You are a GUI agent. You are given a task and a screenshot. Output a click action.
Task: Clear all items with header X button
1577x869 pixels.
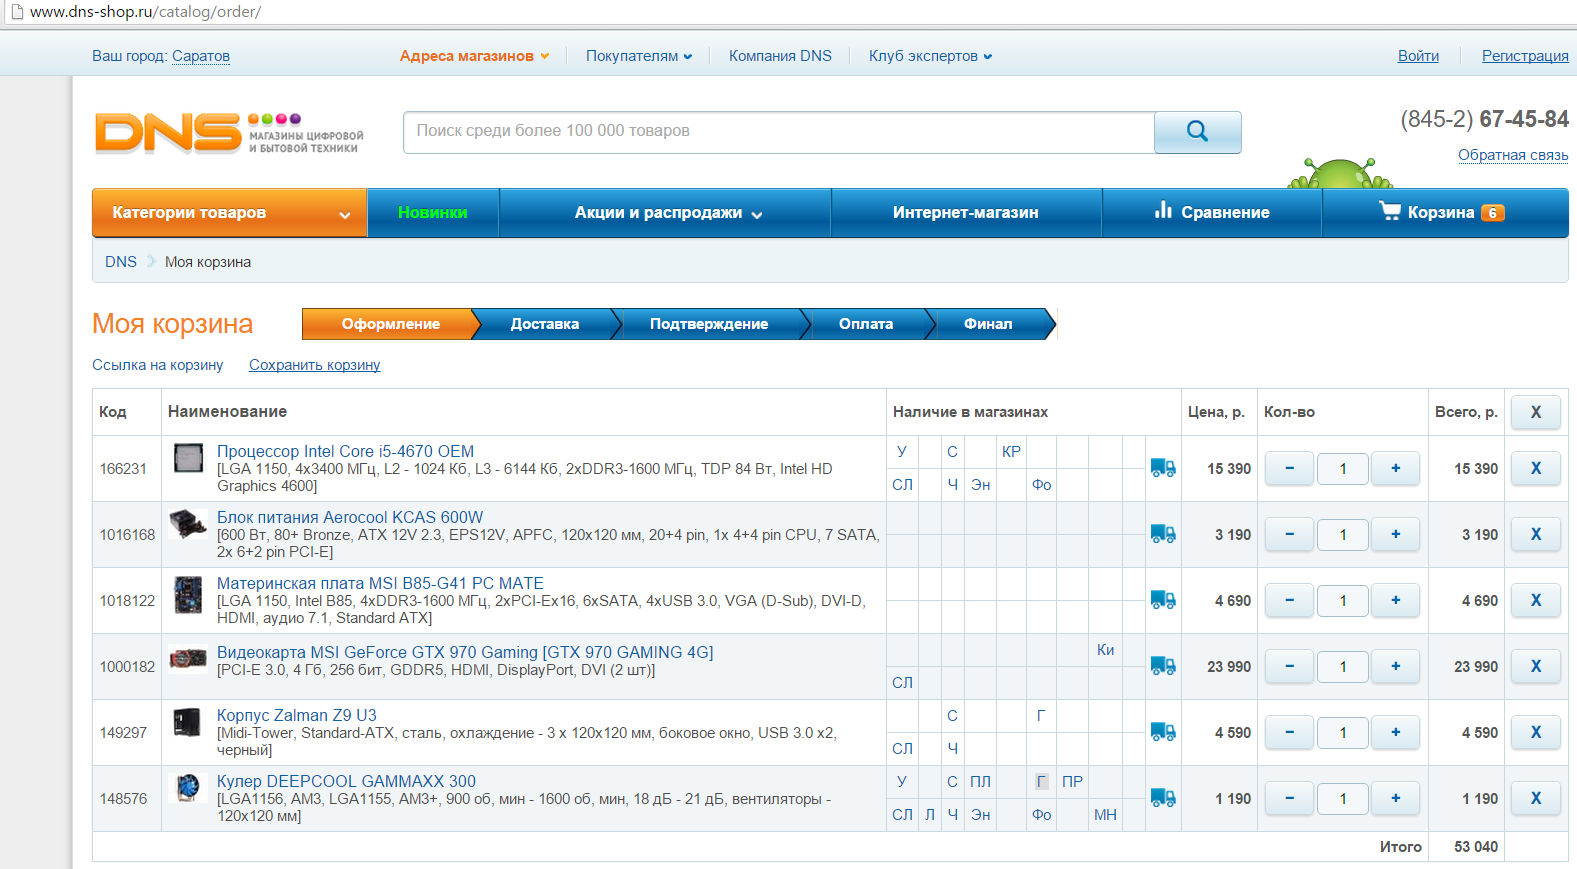pos(1536,412)
